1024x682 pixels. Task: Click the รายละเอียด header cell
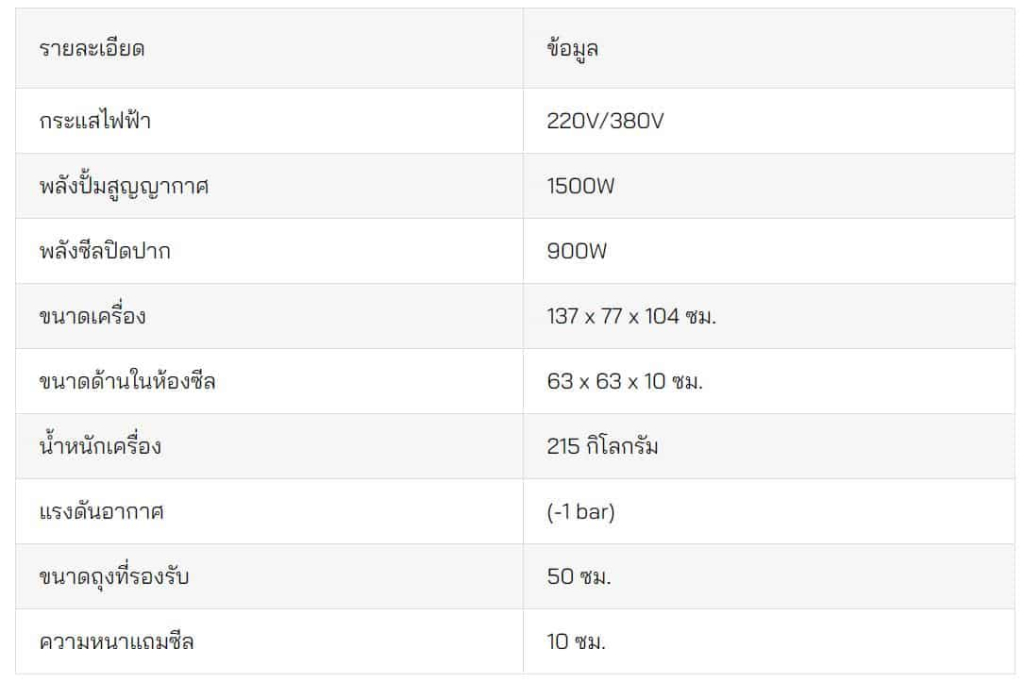point(269,48)
